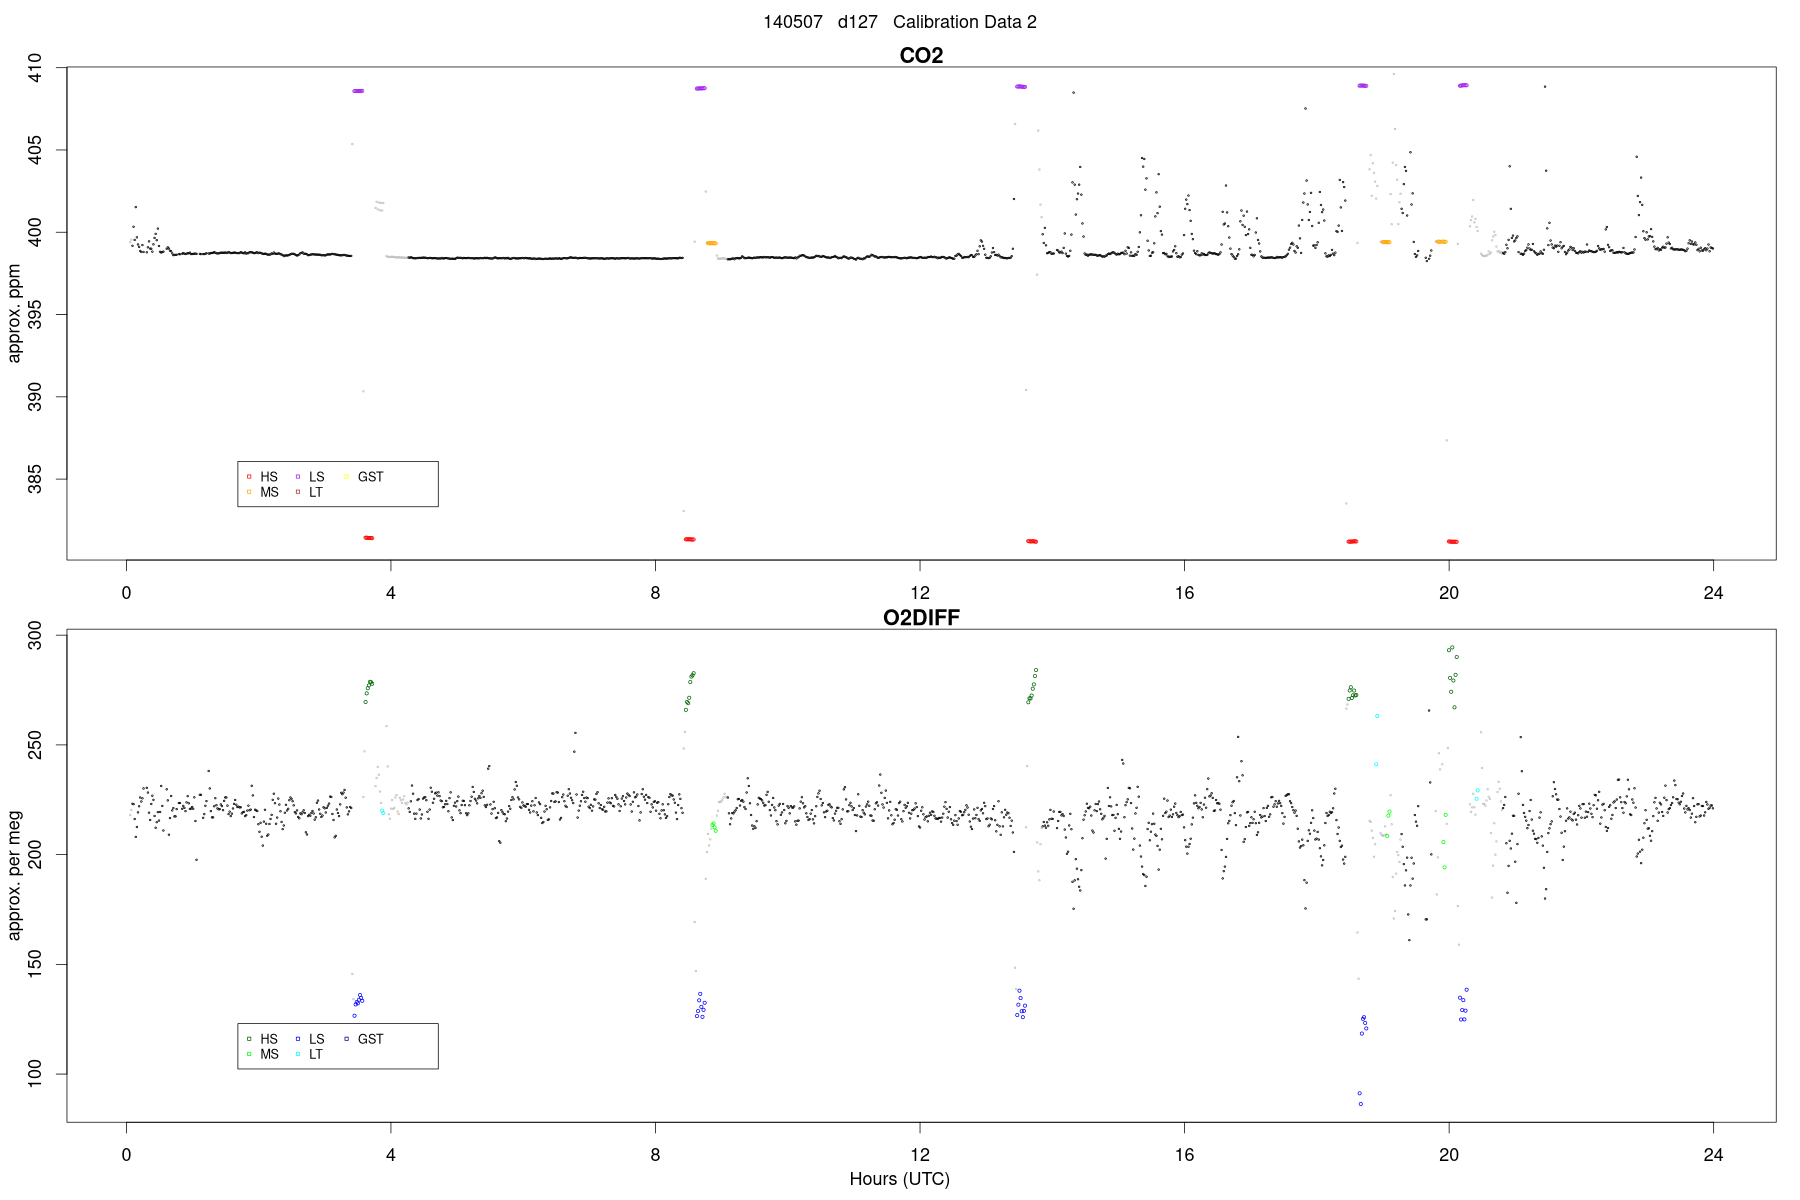The height and width of the screenshot is (1200, 1800).
Task: Click the 300 tick on O2DIFF y-axis
Action: [35, 635]
